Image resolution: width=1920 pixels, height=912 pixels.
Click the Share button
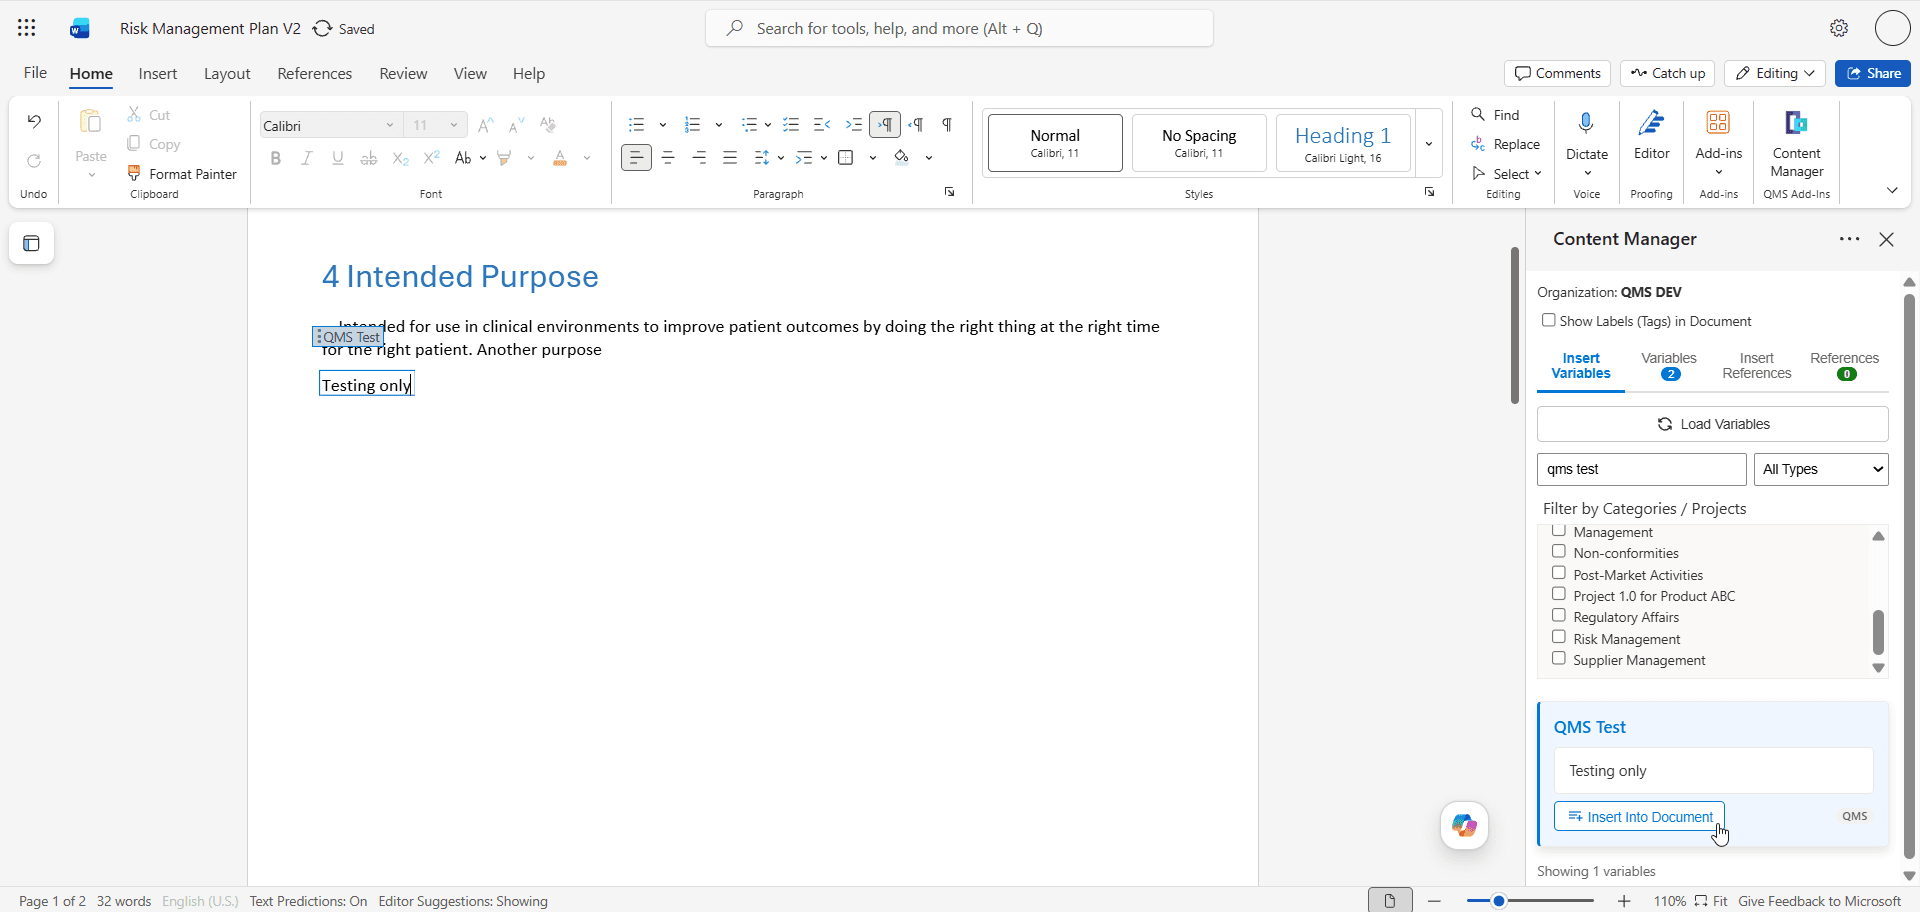point(1873,73)
